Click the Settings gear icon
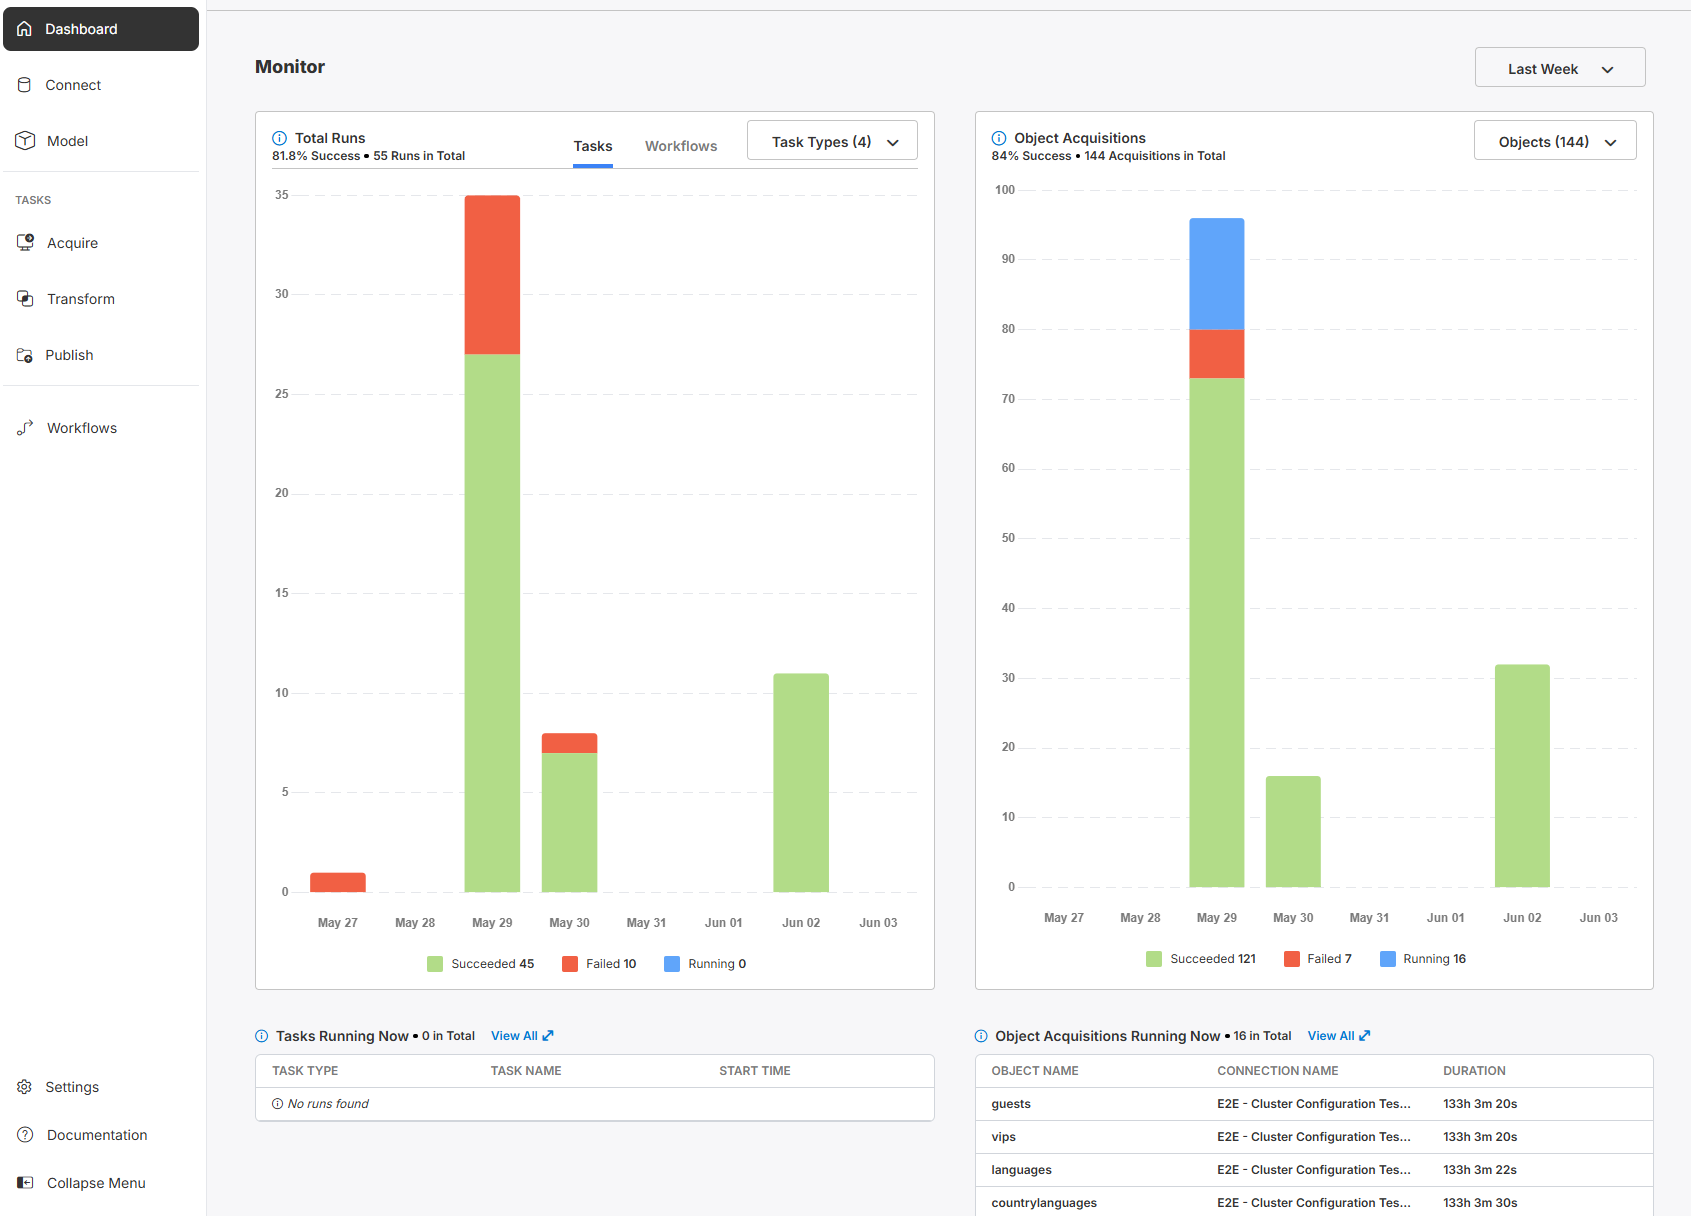This screenshot has height=1216, width=1691. tap(25, 1087)
